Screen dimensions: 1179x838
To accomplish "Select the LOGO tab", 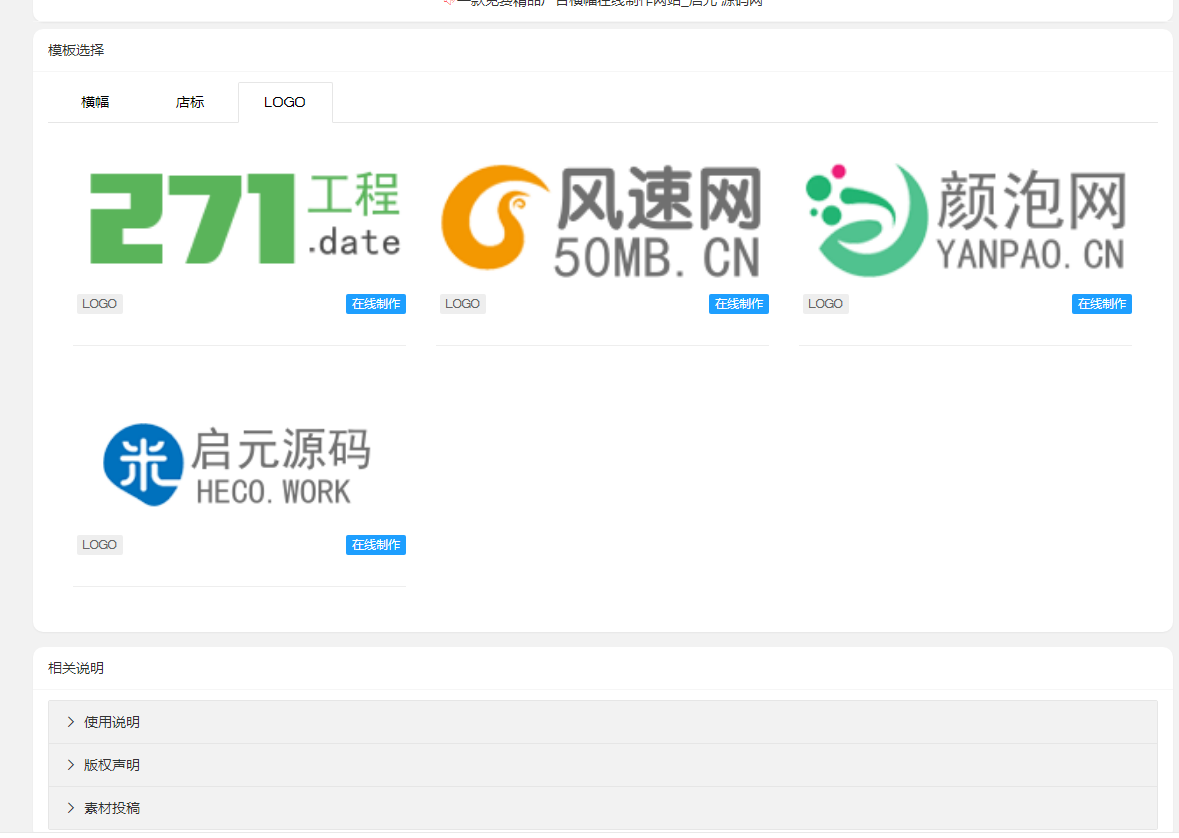I will (x=285, y=102).
